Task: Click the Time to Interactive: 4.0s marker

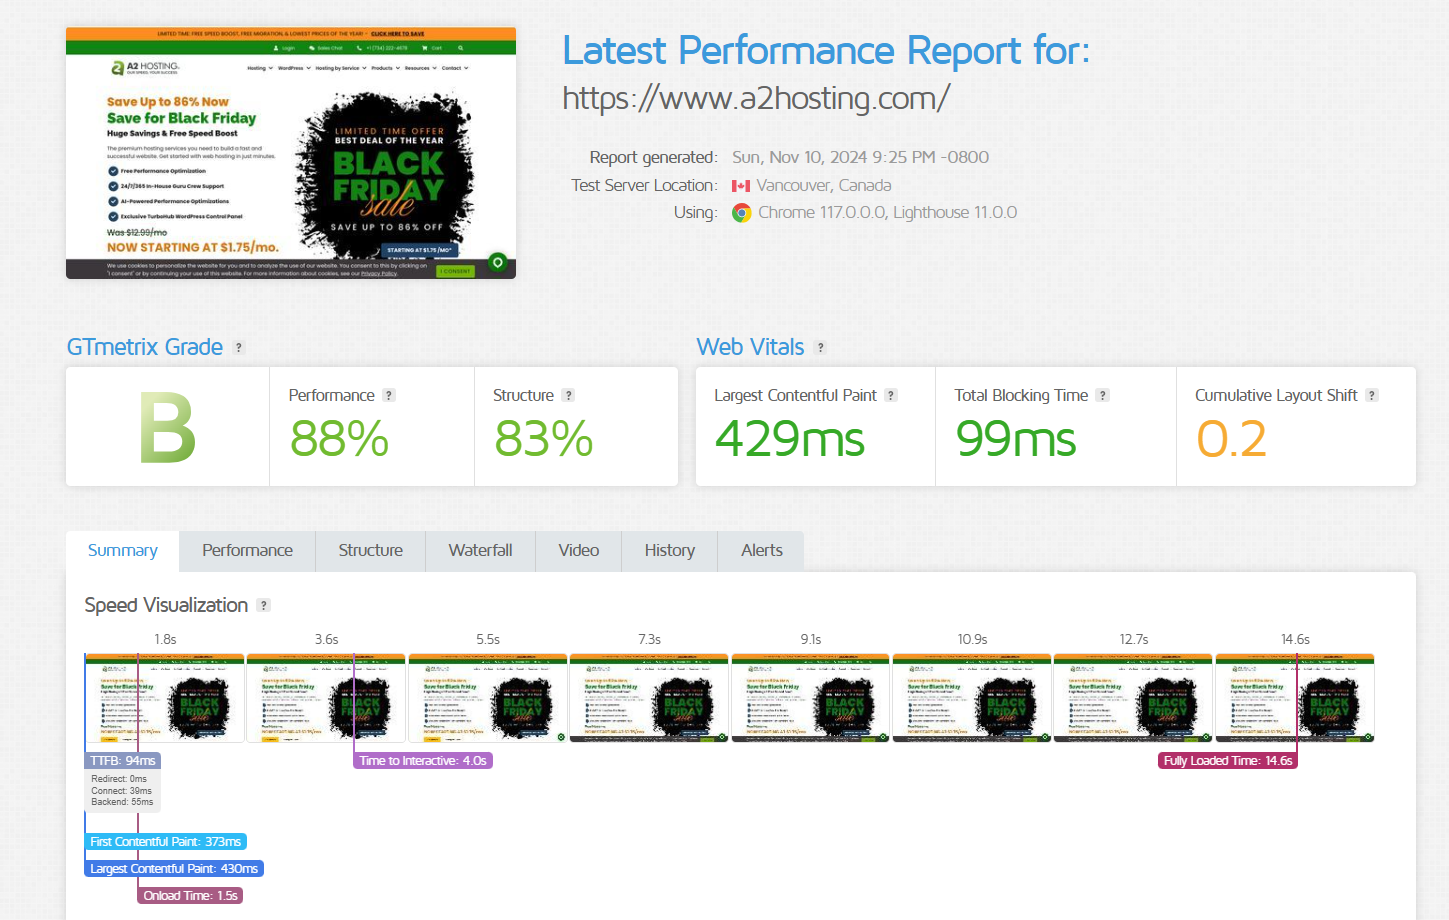Action: pyautogui.click(x=423, y=761)
